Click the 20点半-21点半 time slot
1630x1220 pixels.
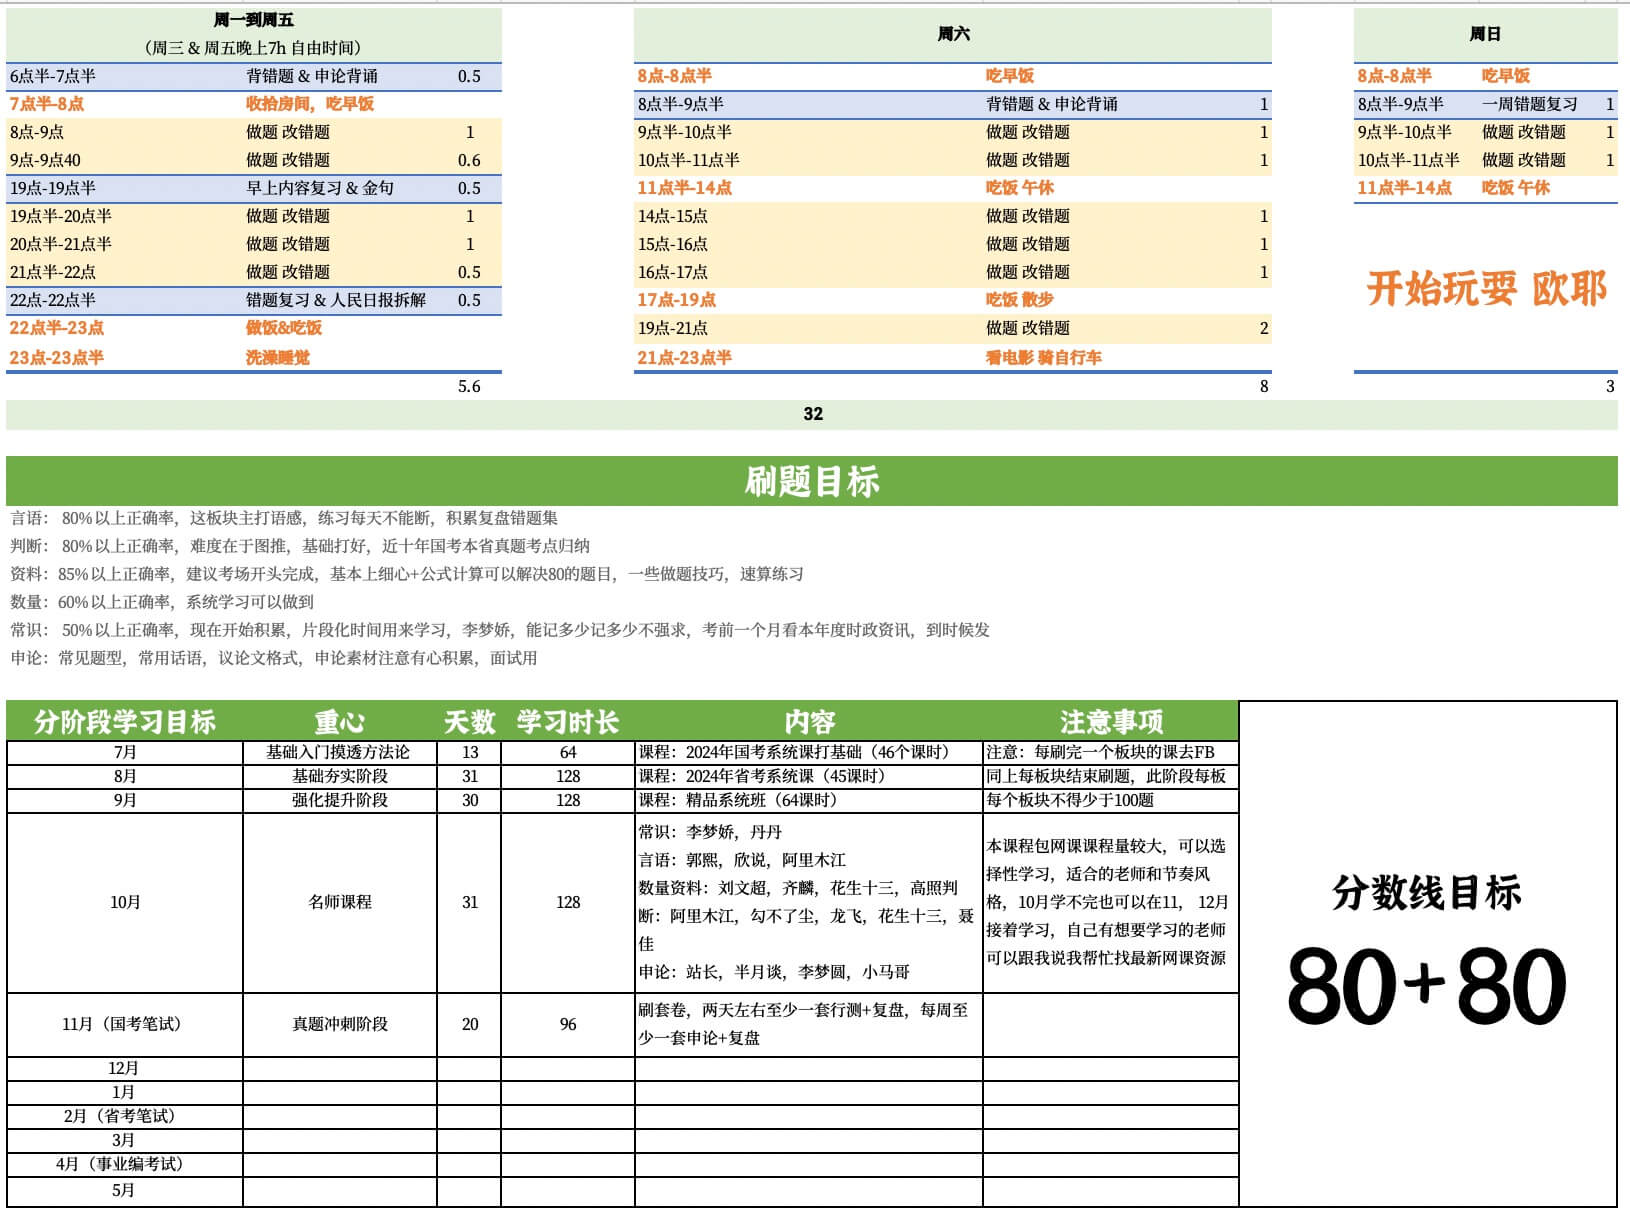tap(61, 244)
